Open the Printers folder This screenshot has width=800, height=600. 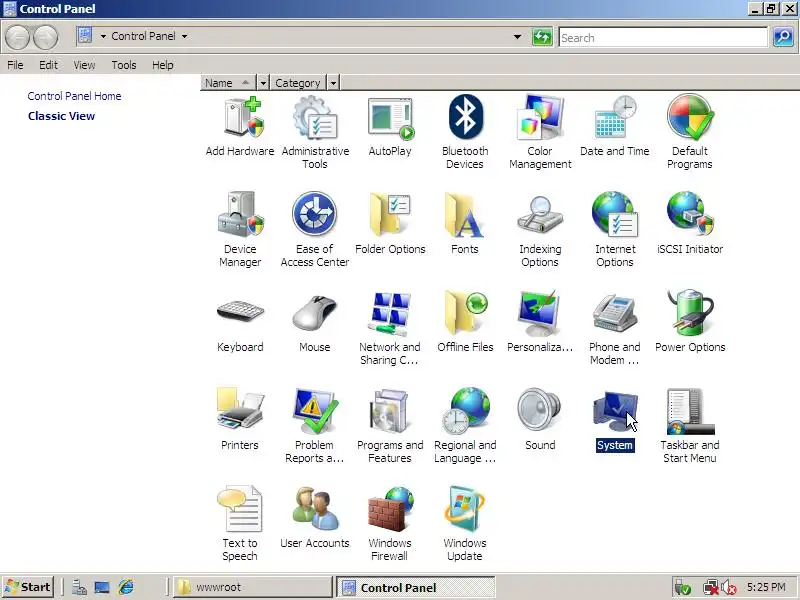coord(240,420)
